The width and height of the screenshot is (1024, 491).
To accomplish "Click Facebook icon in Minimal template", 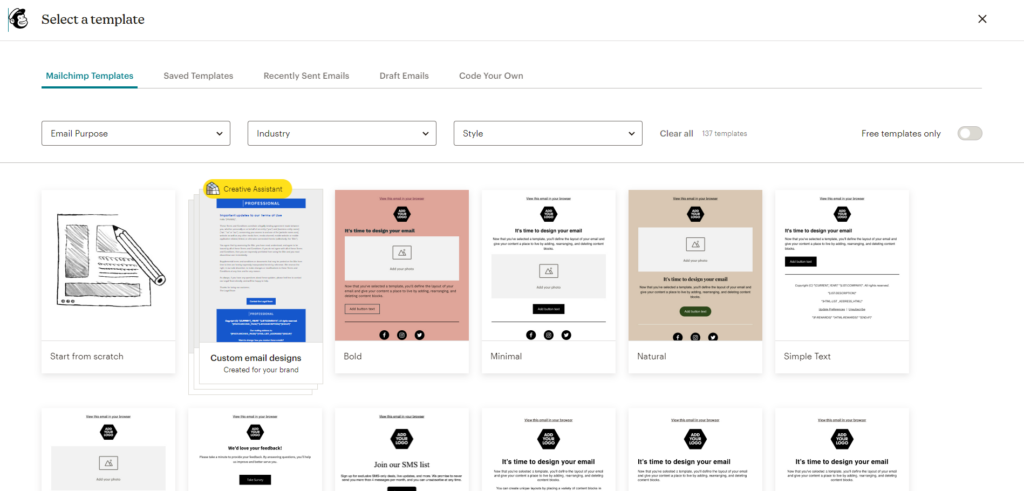I will click(x=531, y=334).
